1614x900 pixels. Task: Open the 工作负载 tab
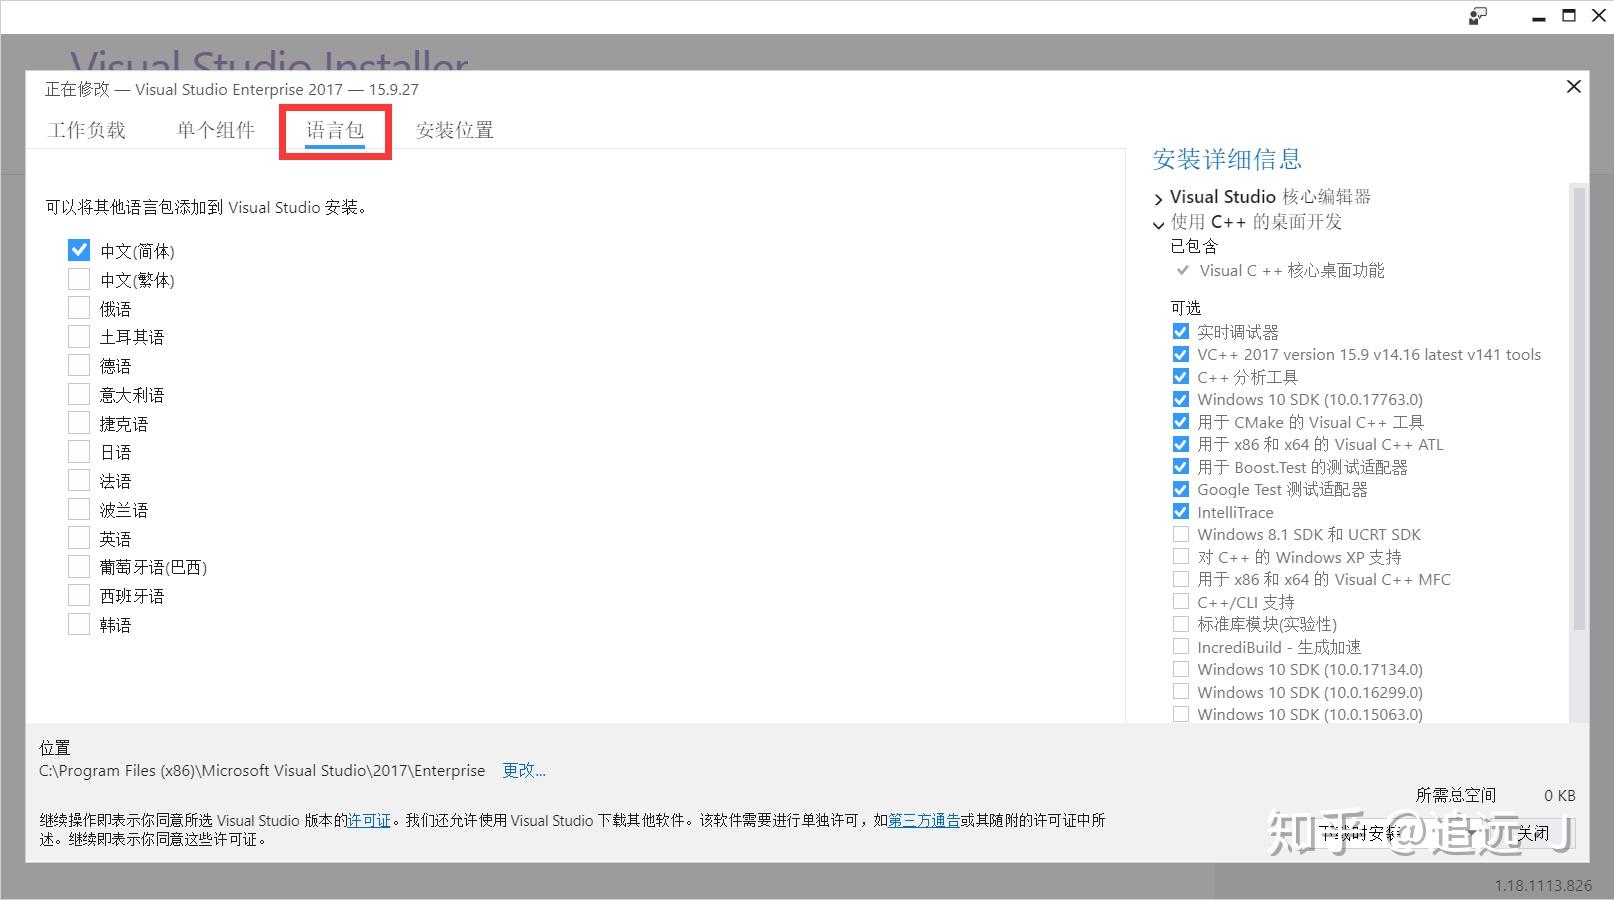point(87,130)
